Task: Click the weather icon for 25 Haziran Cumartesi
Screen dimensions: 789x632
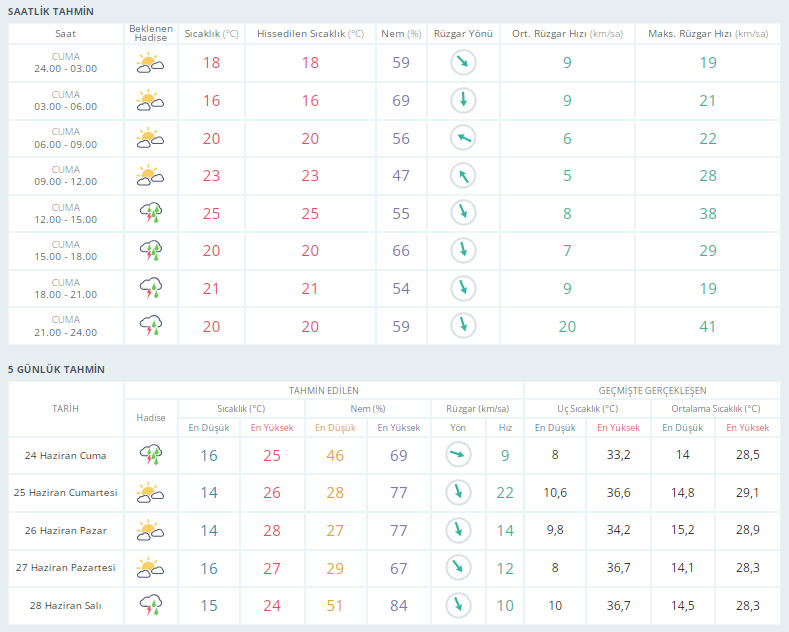Action: 150,493
